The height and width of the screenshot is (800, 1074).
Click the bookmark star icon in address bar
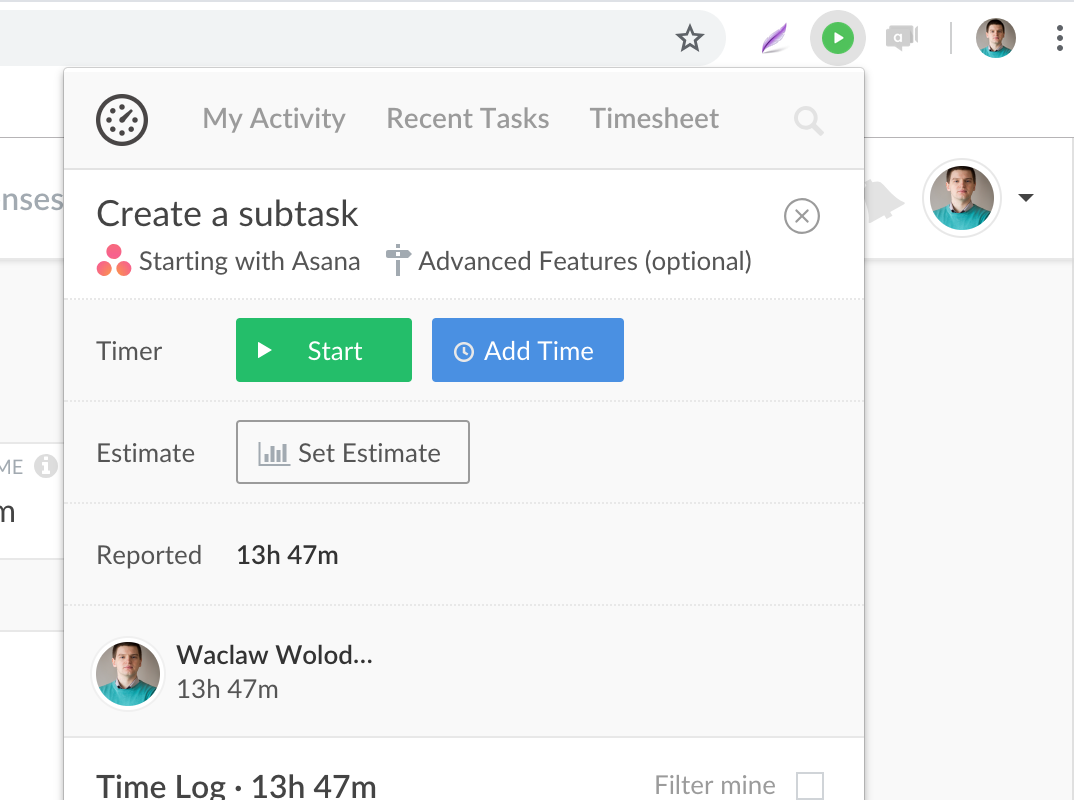690,38
